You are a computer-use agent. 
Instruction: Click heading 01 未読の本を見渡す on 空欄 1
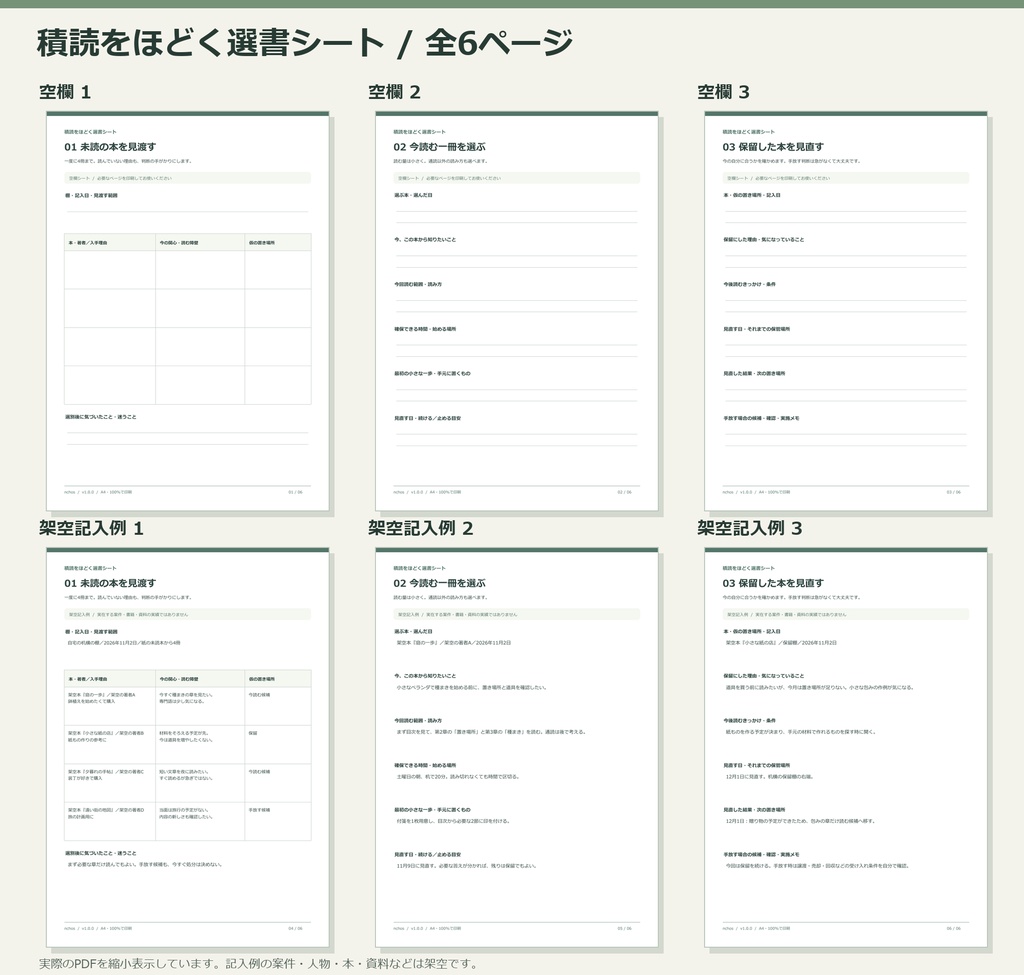tap(110, 147)
